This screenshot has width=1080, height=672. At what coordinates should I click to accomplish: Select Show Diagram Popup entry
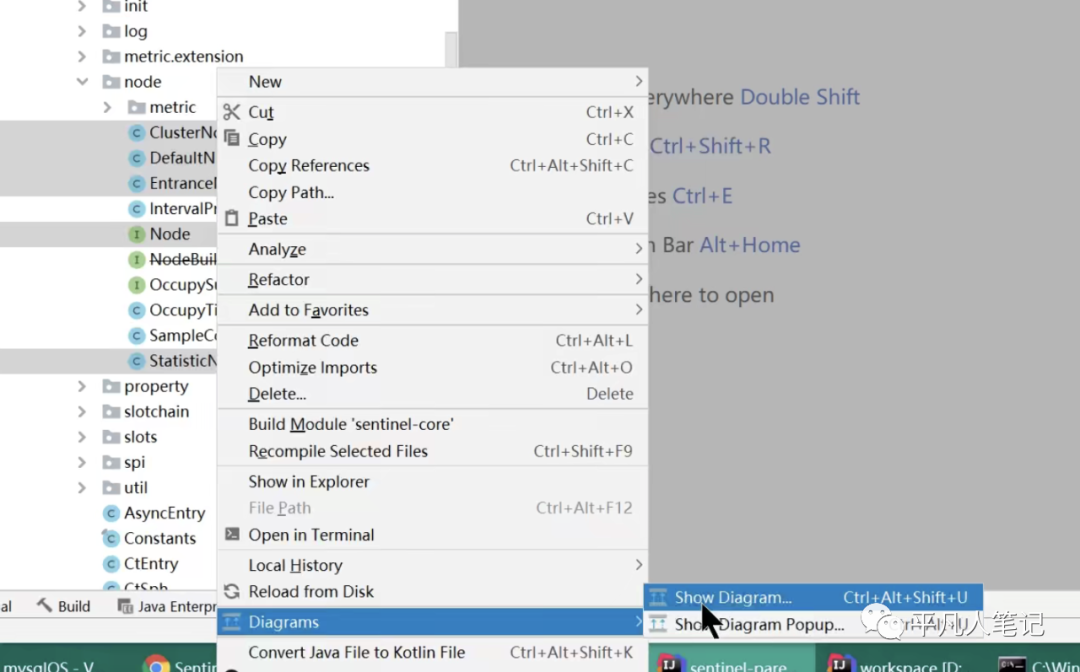coord(813,624)
